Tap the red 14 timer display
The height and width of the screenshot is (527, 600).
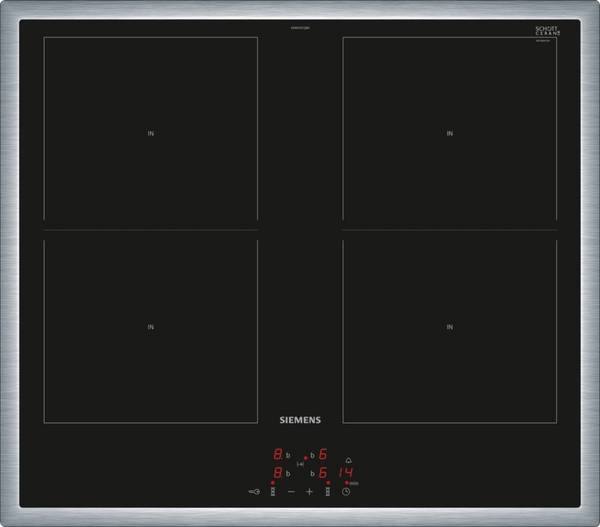tap(346, 473)
